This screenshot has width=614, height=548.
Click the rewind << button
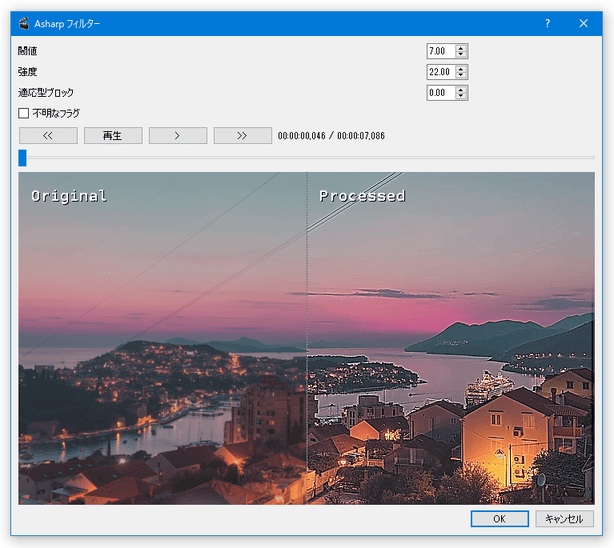click(48, 136)
